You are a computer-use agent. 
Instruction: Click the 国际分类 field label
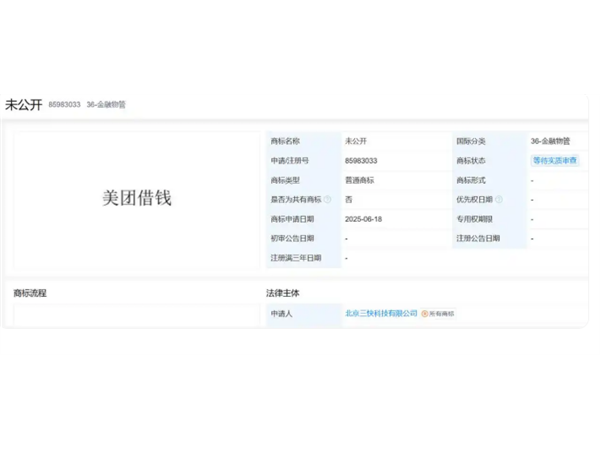tap(471, 141)
